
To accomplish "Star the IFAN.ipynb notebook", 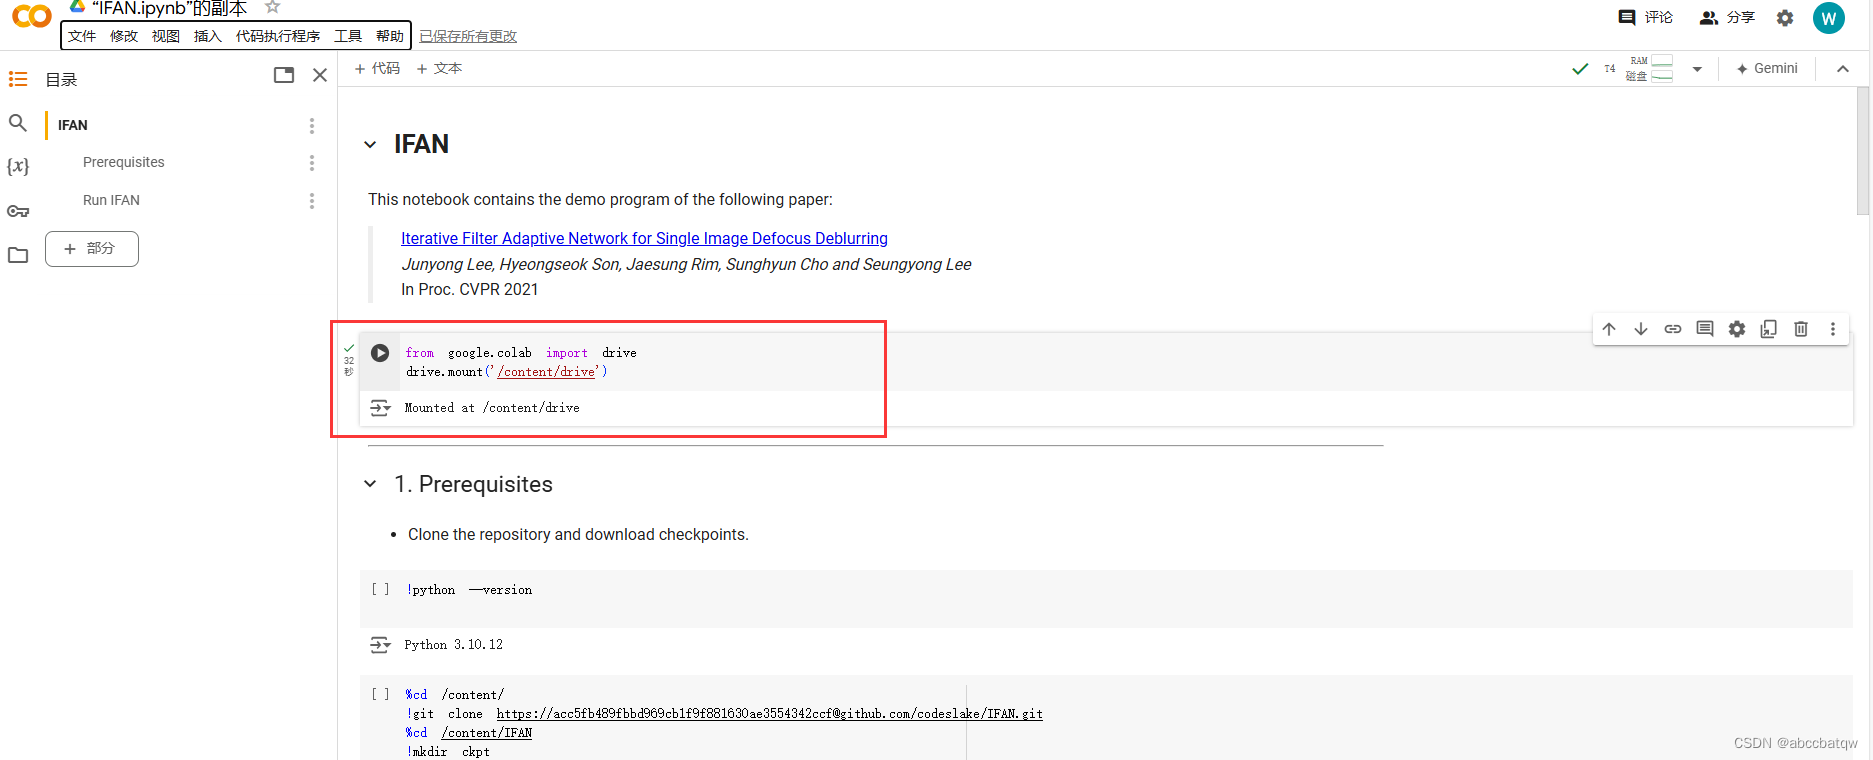I will (272, 7).
